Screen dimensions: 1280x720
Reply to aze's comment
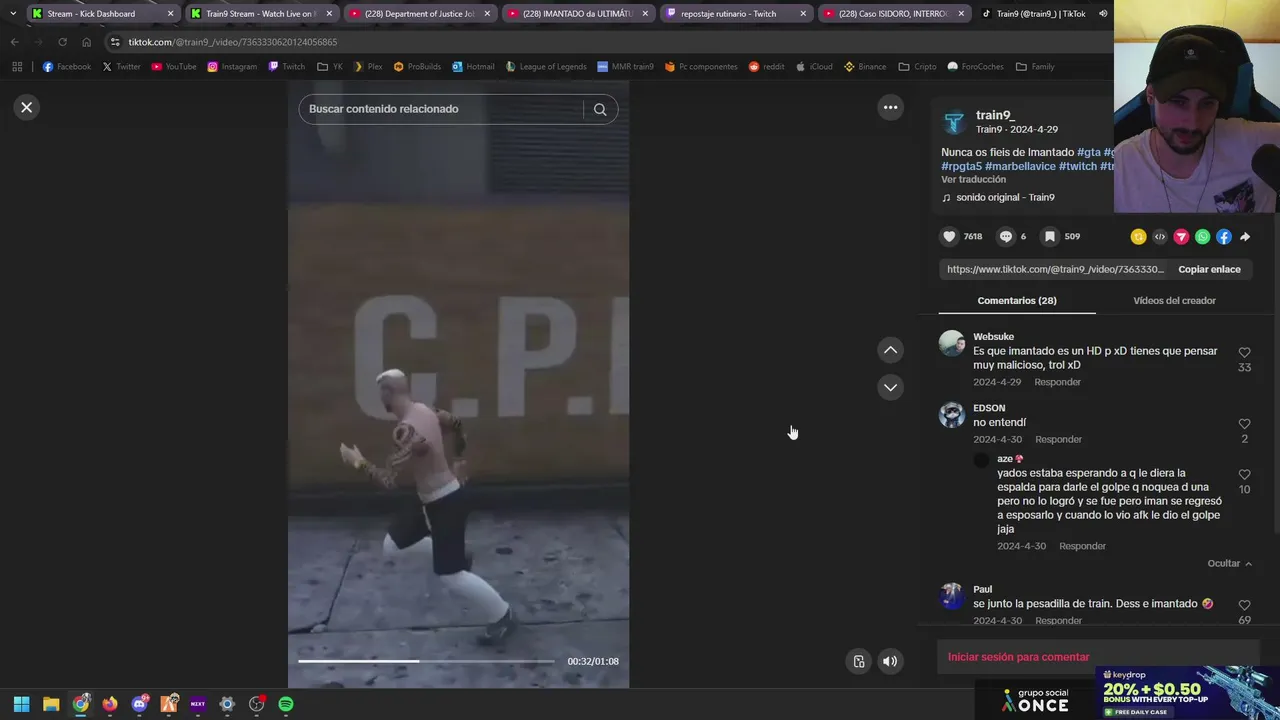click(x=1082, y=546)
